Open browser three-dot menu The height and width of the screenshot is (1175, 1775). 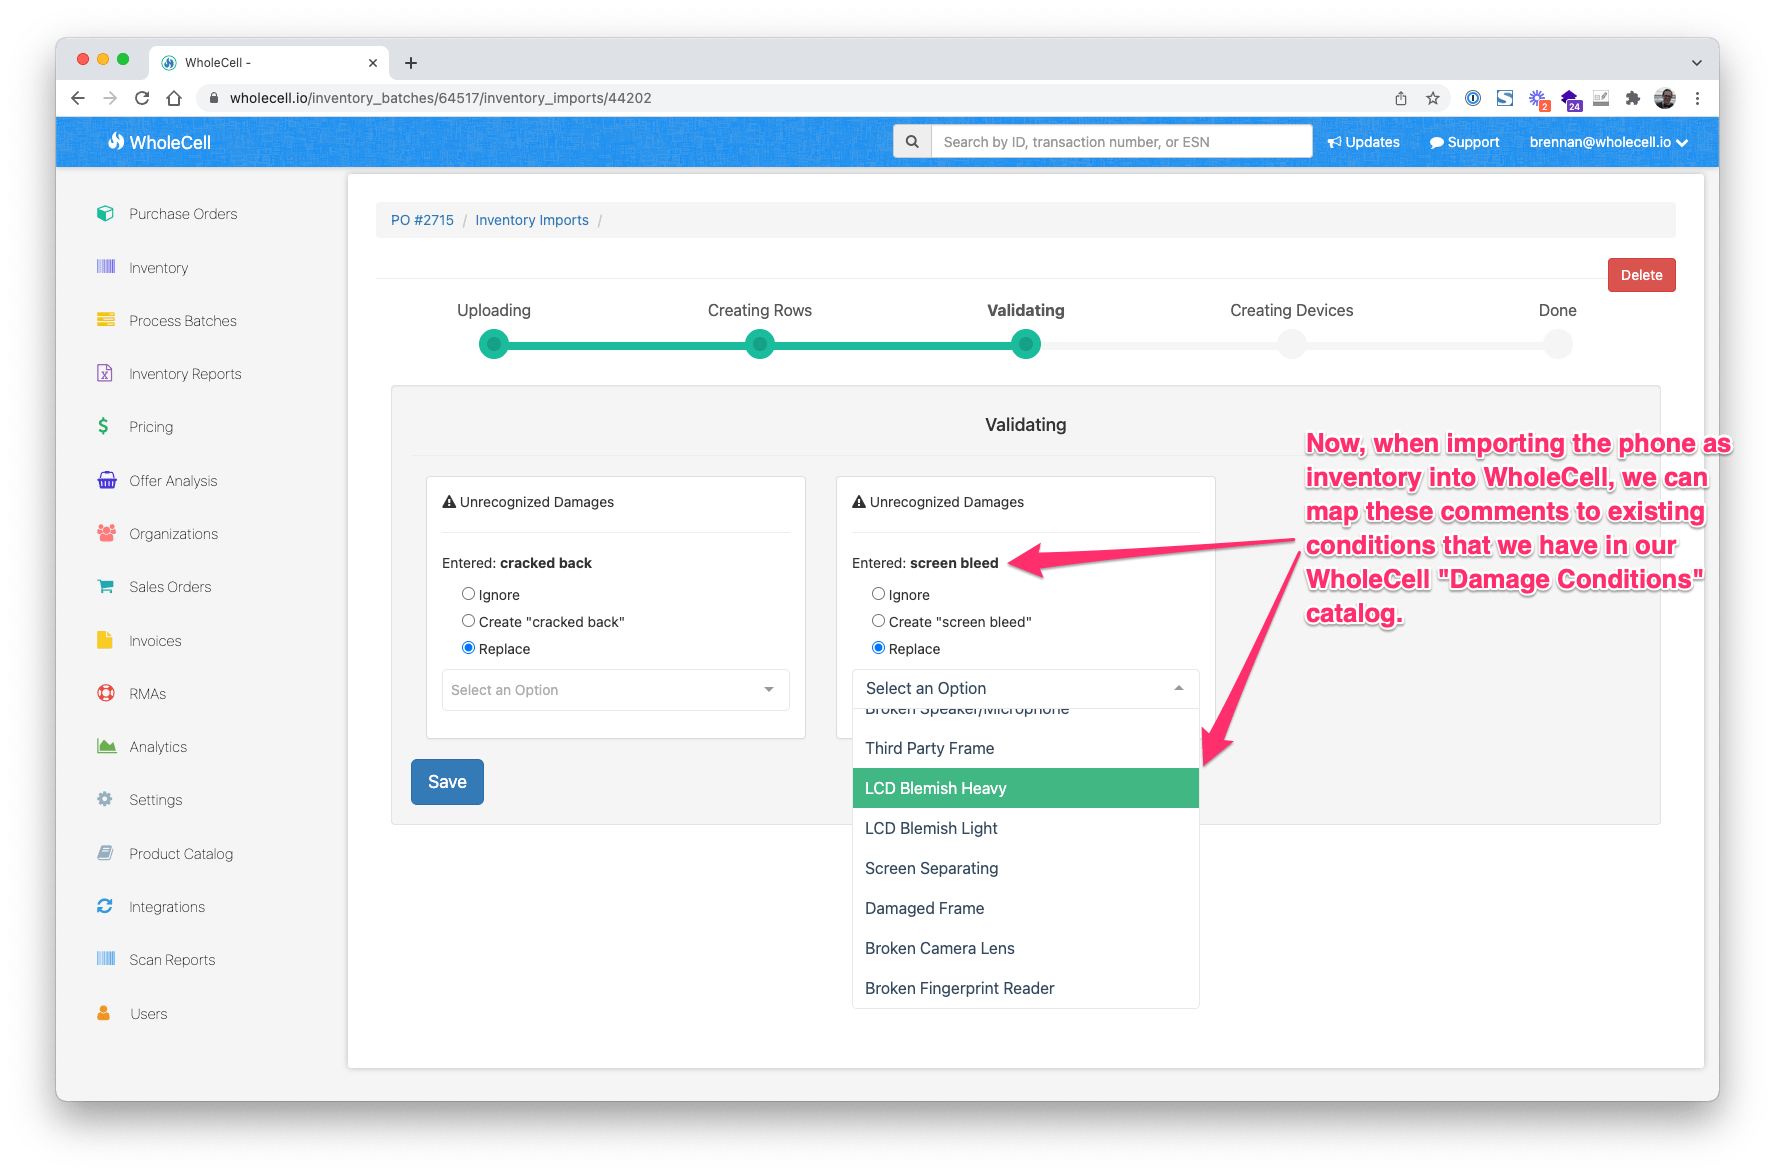[x=1697, y=98]
